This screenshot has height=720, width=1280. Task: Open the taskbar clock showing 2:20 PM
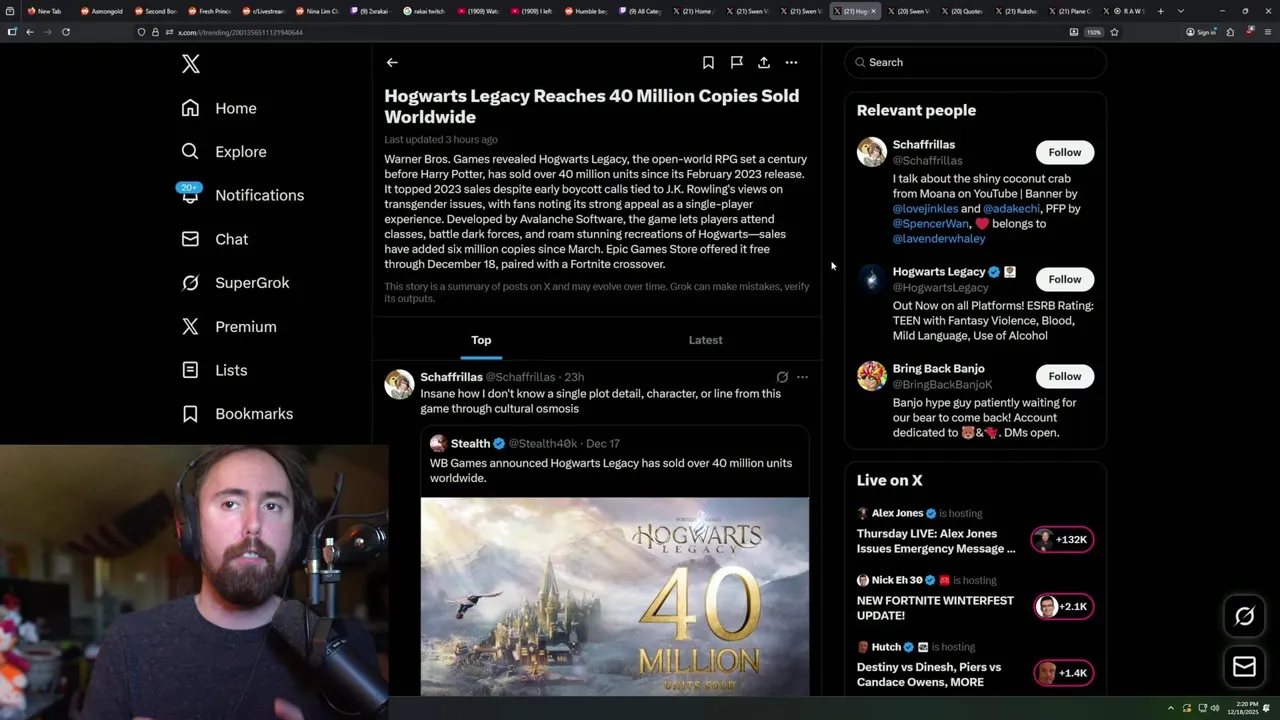pos(1244,708)
